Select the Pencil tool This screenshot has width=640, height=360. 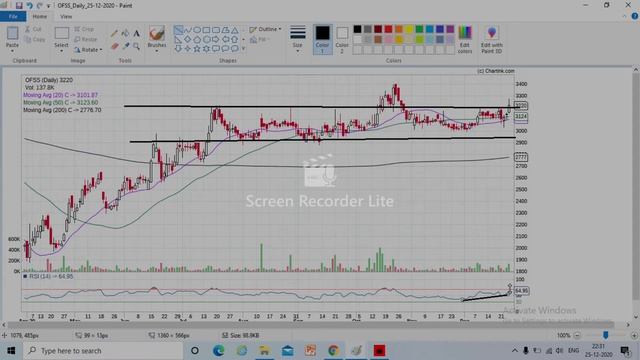click(115, 33)
